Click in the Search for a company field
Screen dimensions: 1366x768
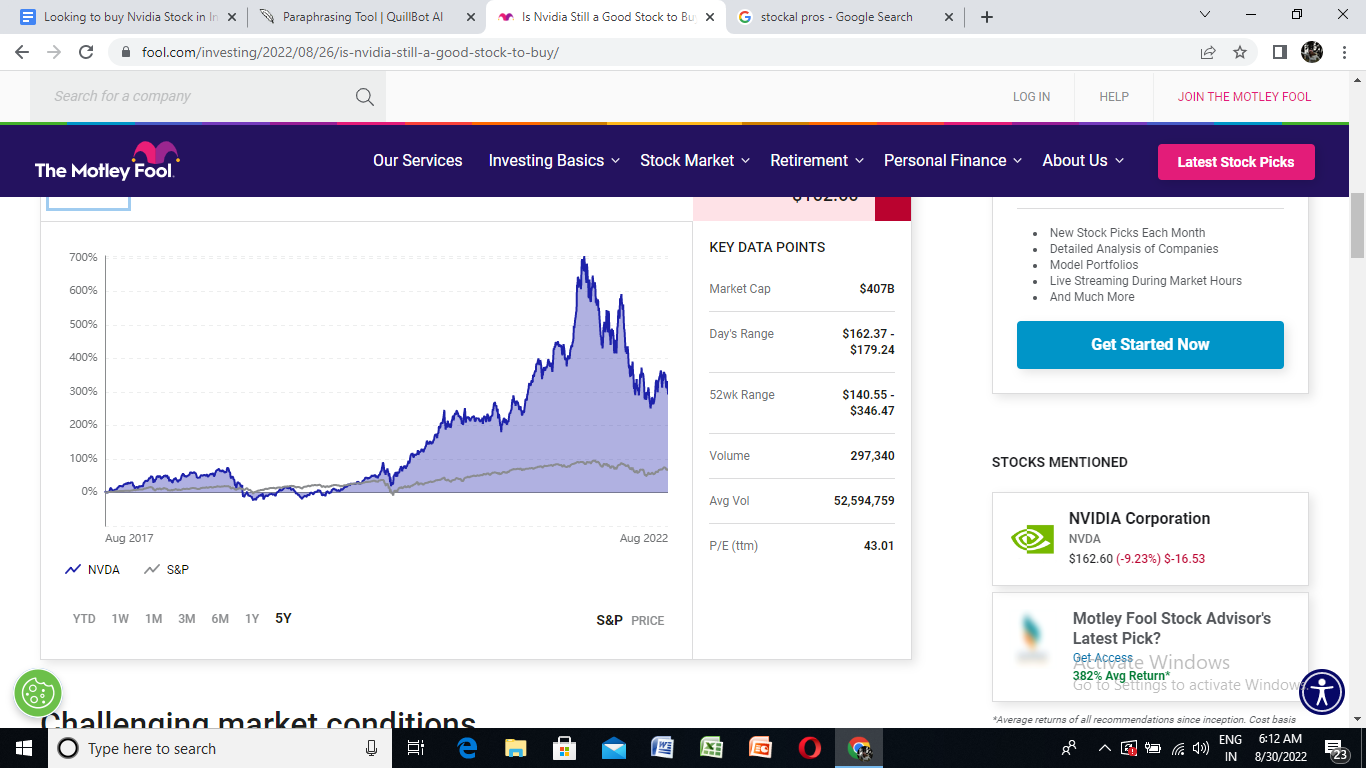click(208, 97)
